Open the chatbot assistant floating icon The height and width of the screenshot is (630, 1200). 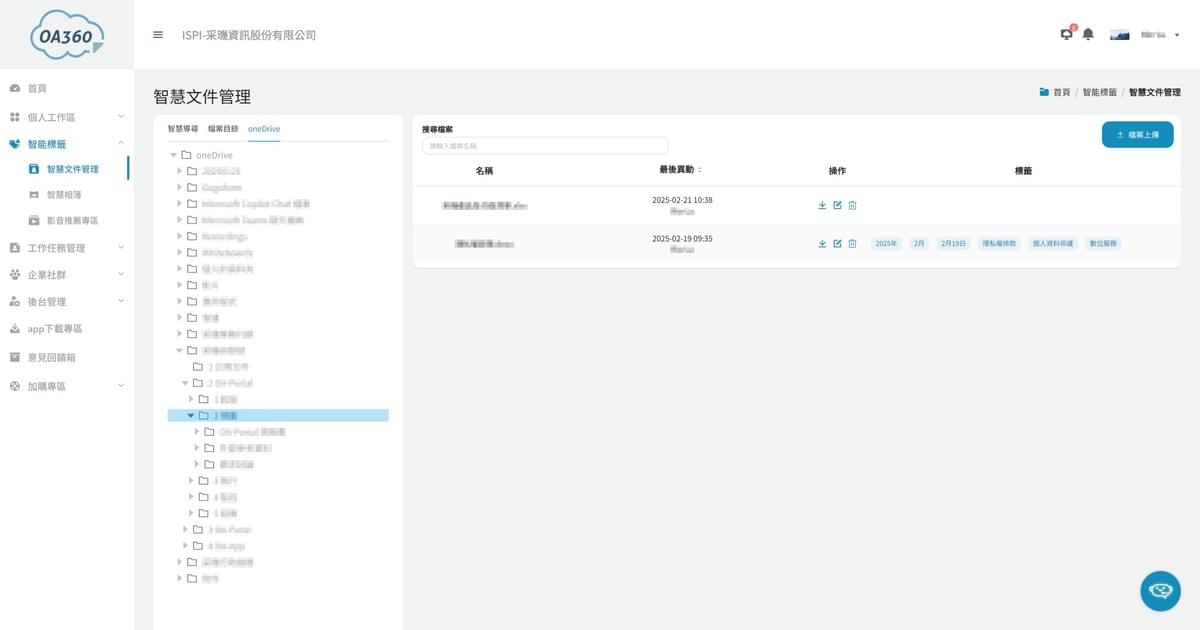pyautogui.click(x=1160, y=591)
